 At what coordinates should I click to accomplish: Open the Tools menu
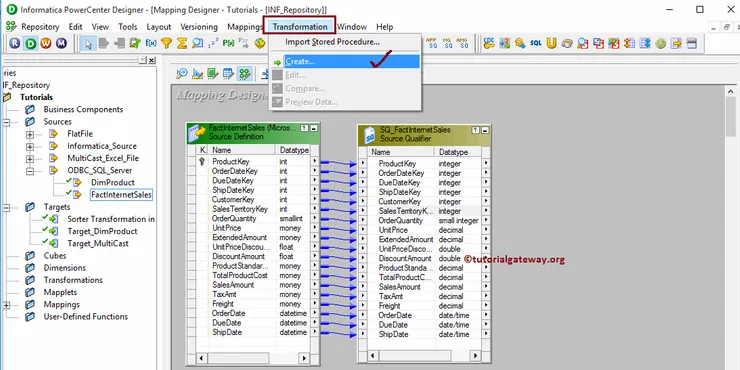click(127, 27)
